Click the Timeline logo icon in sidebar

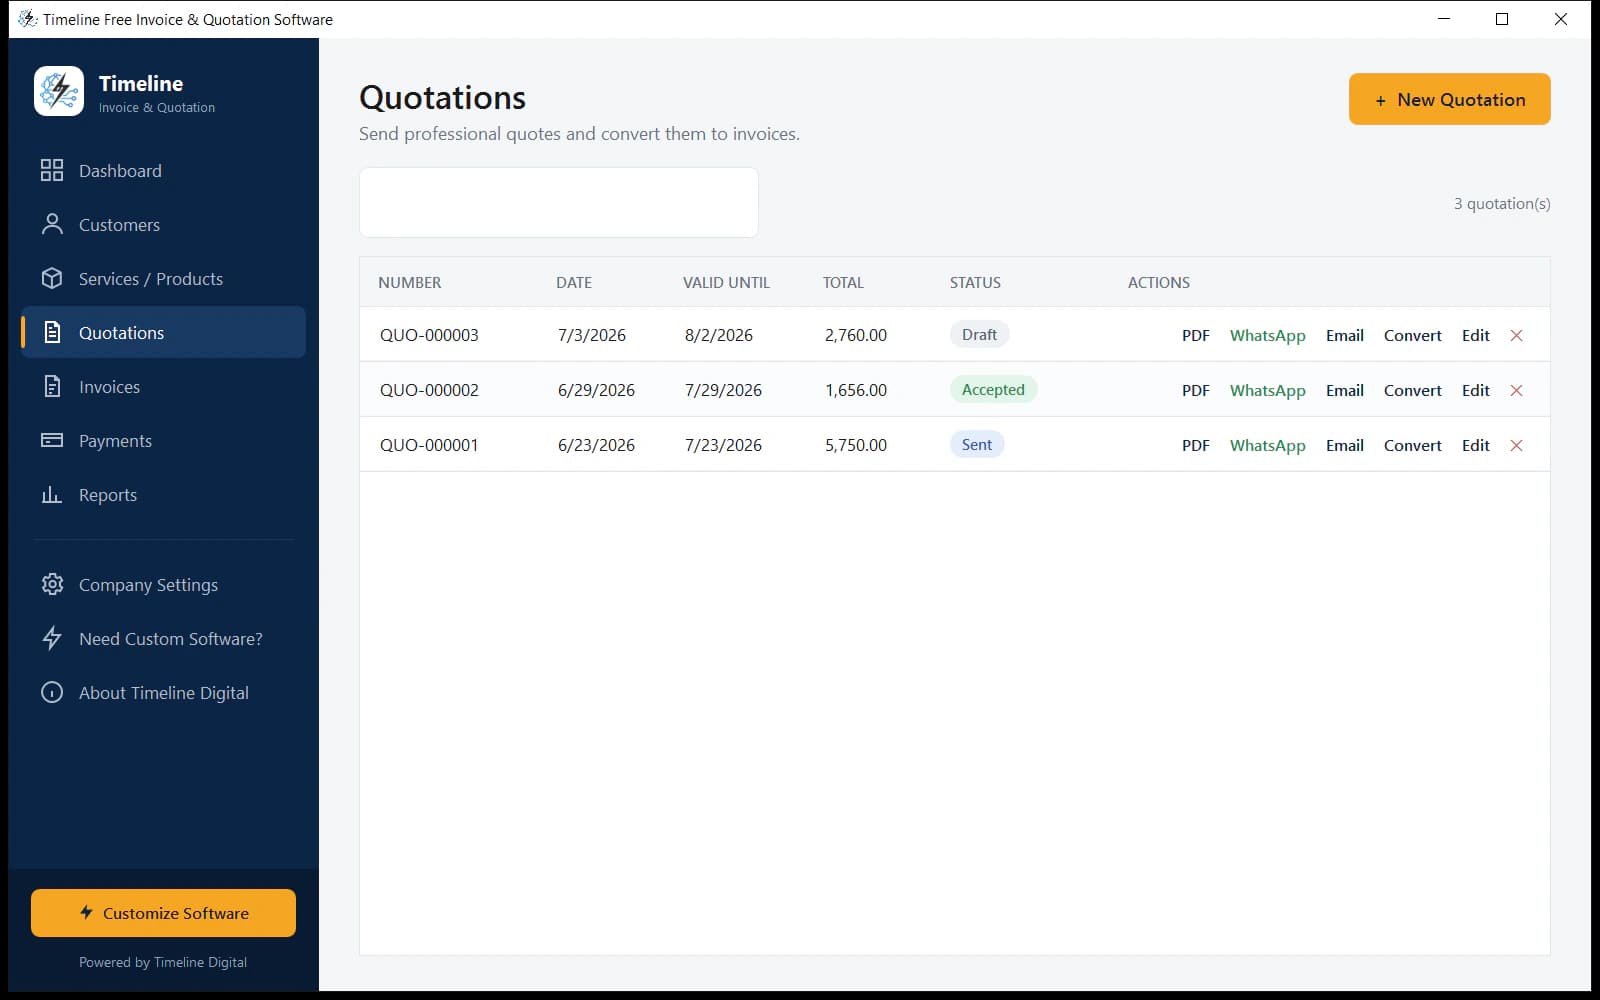(59, 91)
